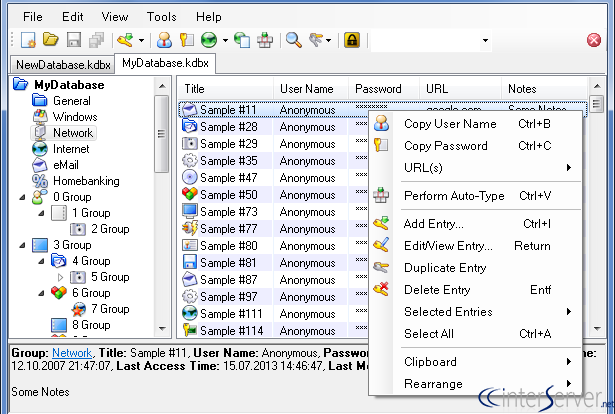615x414 pixels.
Task: Choose Delete Entry in context menu
Action: click(475, 290)
